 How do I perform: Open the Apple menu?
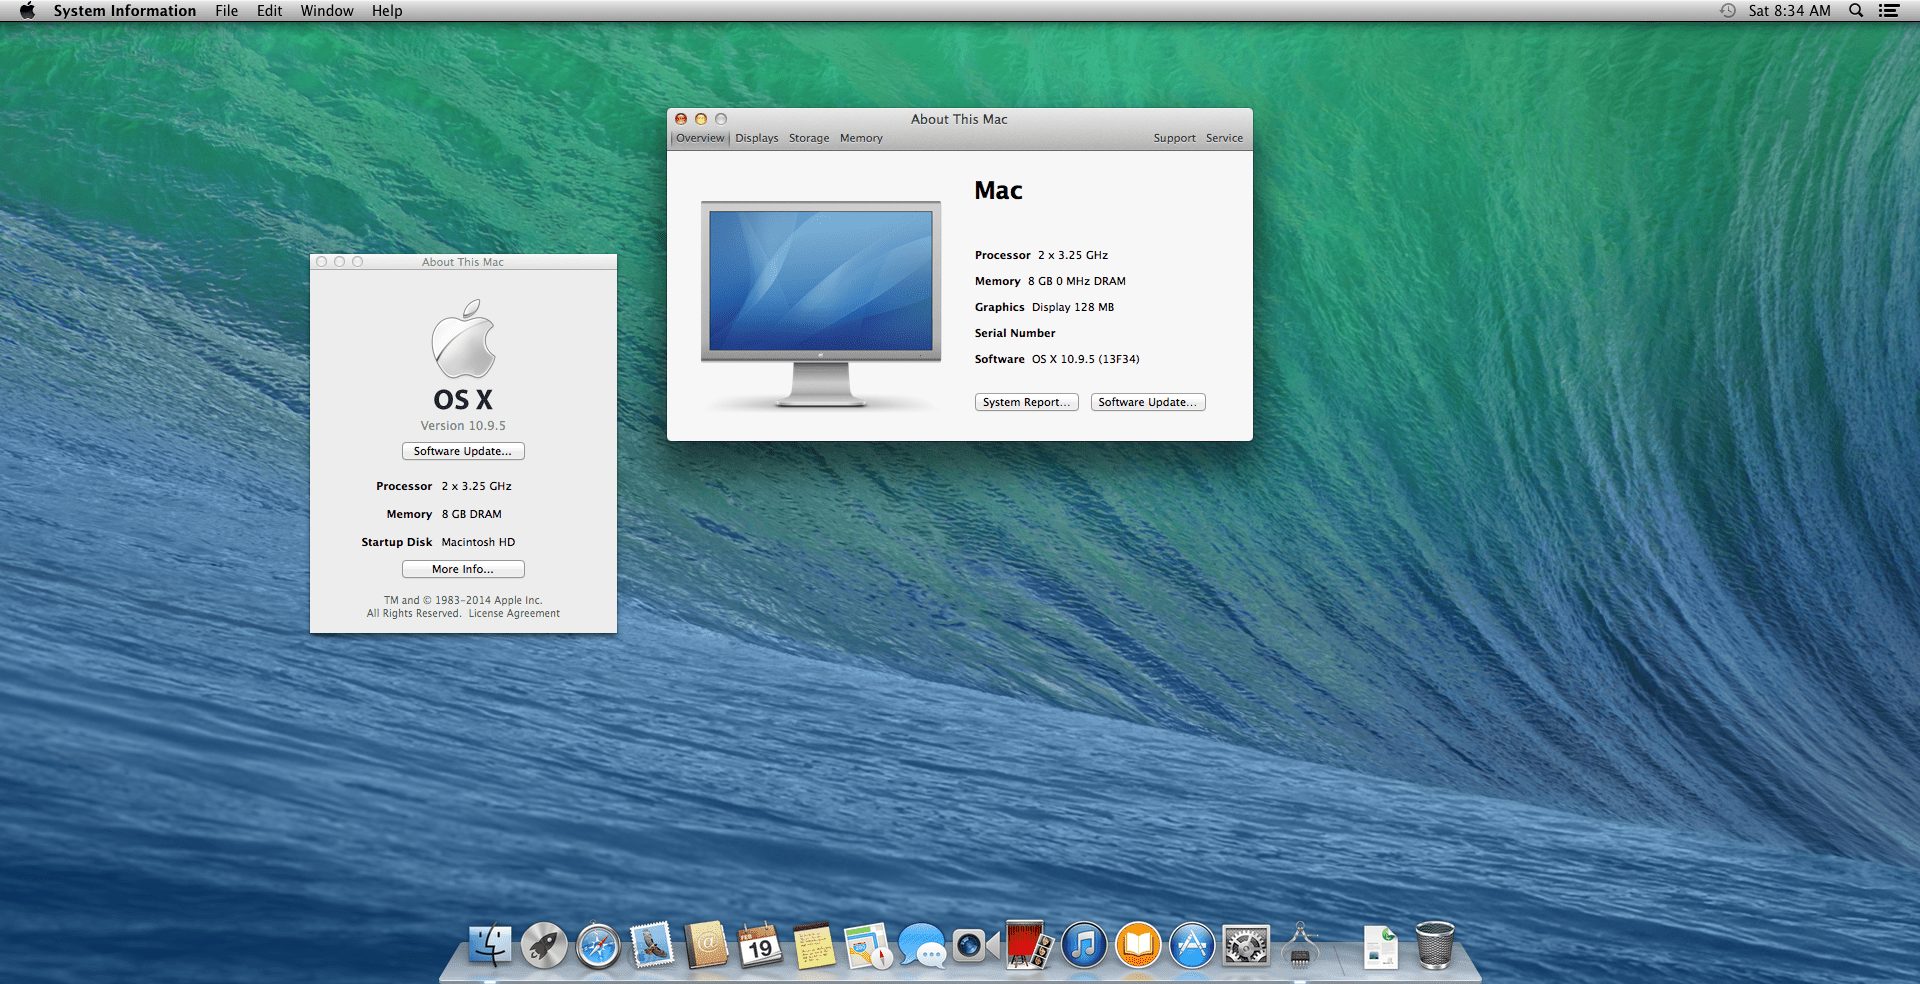27,11
